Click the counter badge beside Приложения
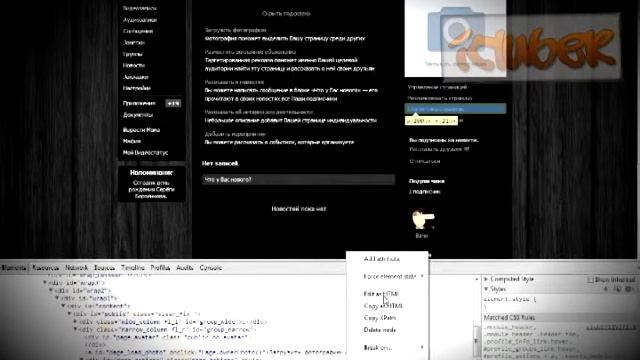The height and width of the screenshot is (360, 640). [173, 104]
